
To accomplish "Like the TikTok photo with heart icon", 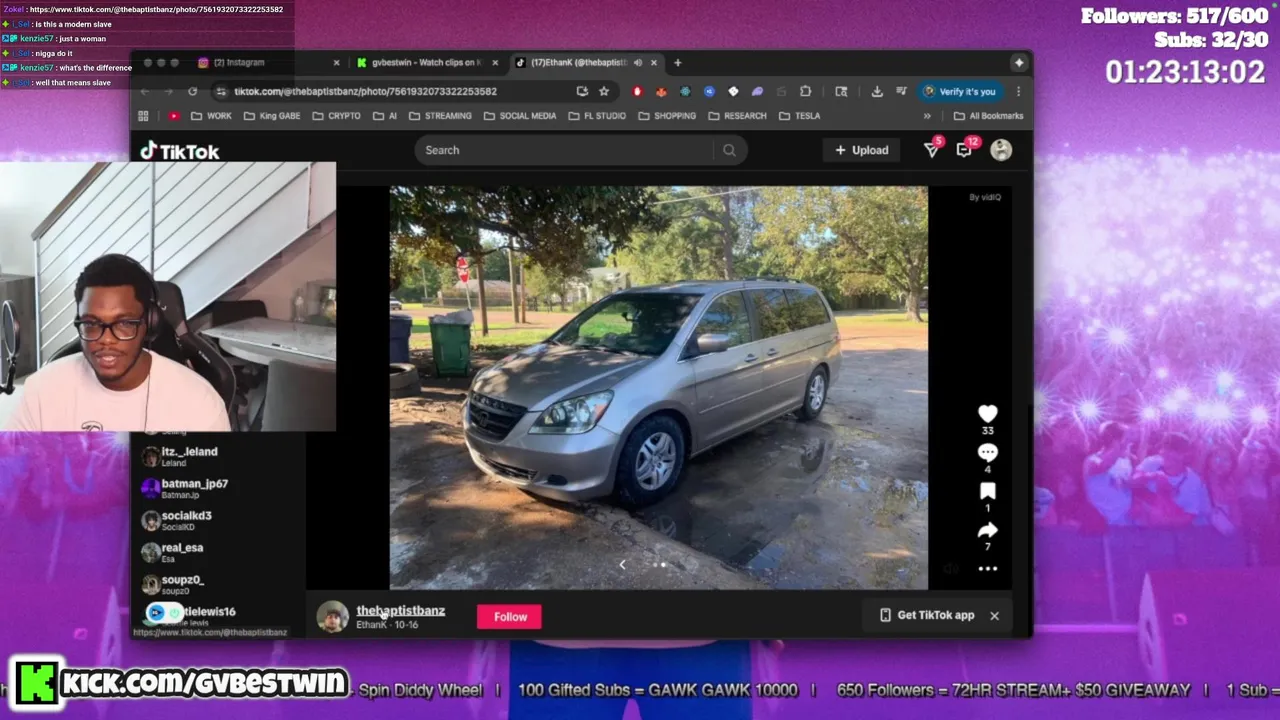I will (987, 413).
